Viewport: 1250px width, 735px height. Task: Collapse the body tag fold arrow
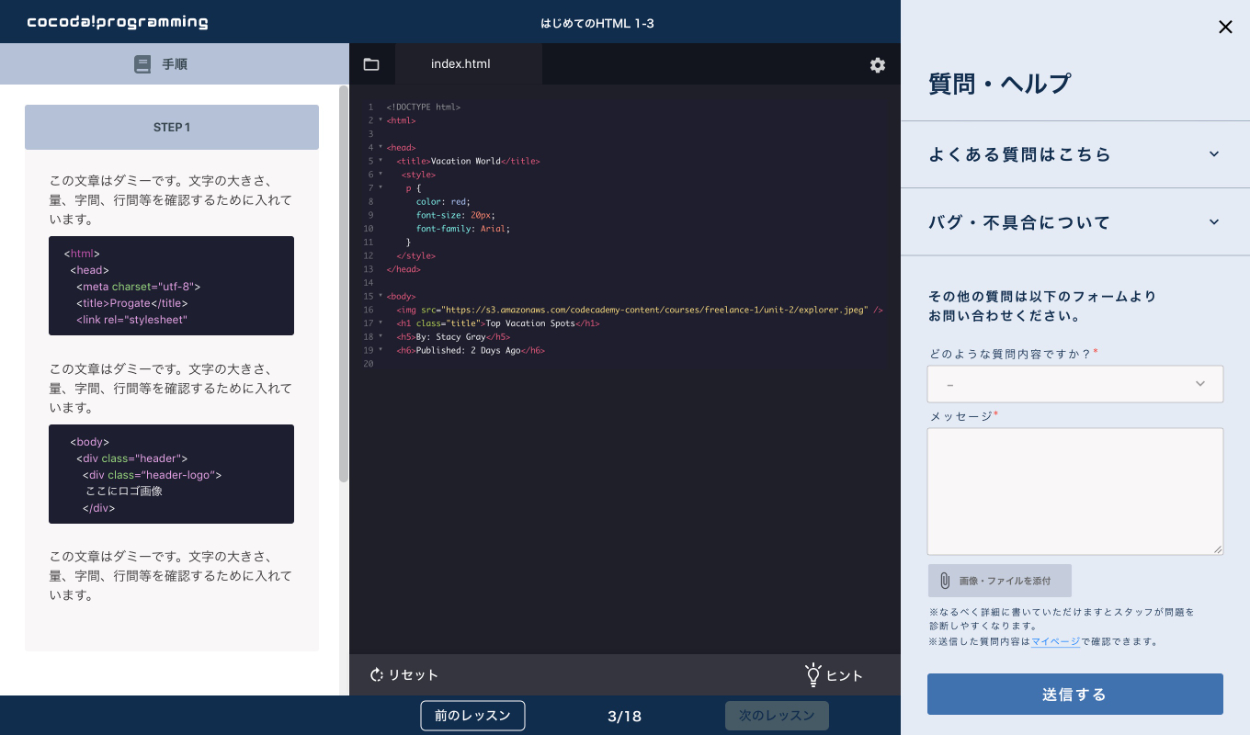[x=380, y=297]
